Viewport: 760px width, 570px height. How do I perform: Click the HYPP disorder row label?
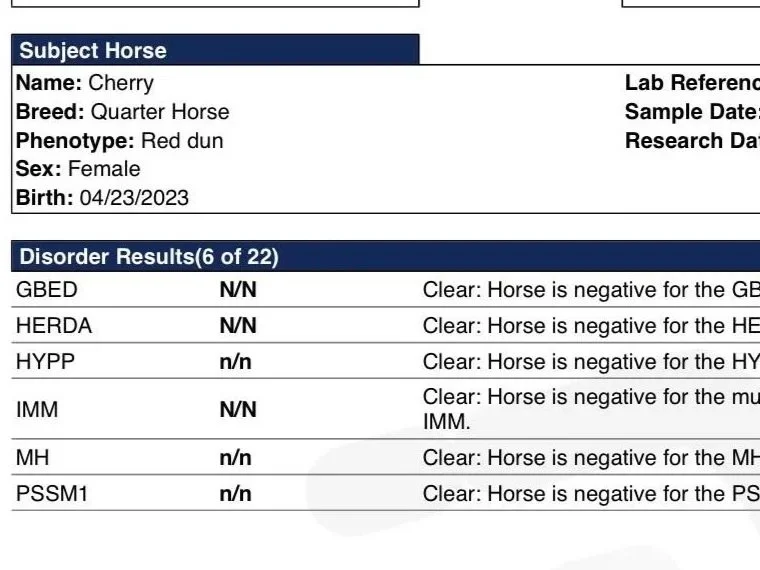click(x=46, y=362)
